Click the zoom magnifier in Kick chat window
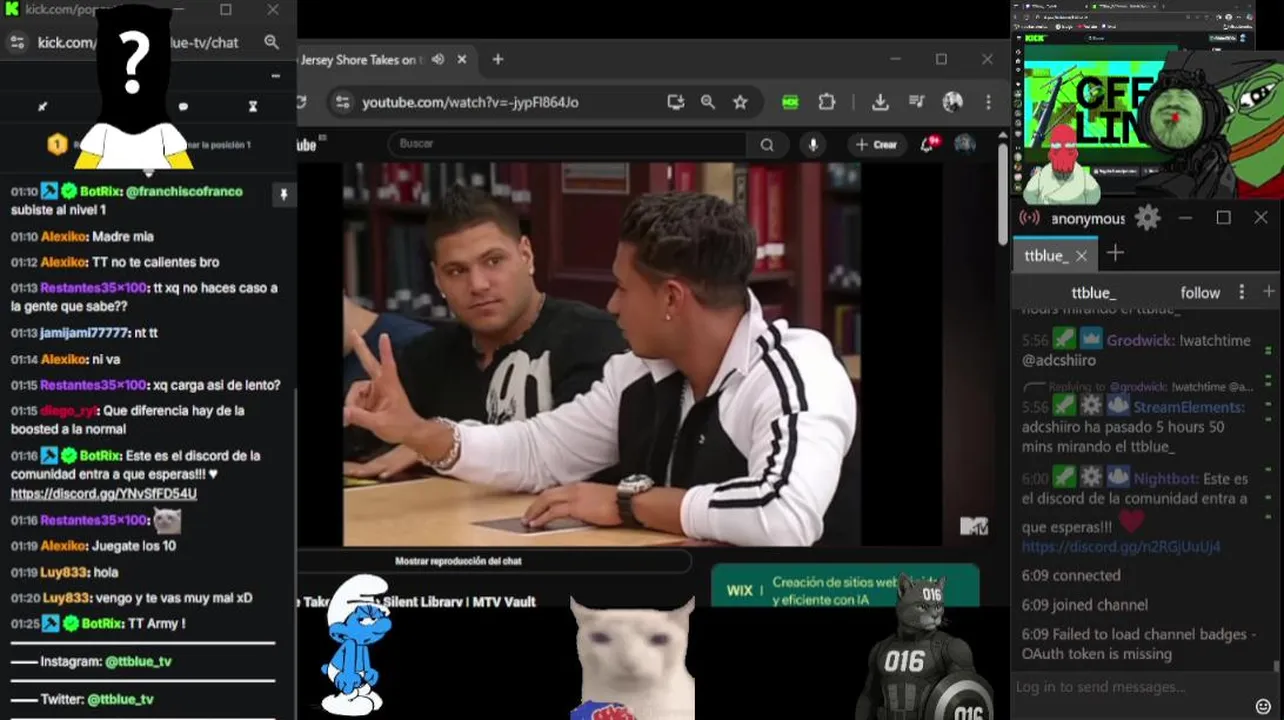The height and width of the screenshot is (720, 1284). [x=272, y=42]
